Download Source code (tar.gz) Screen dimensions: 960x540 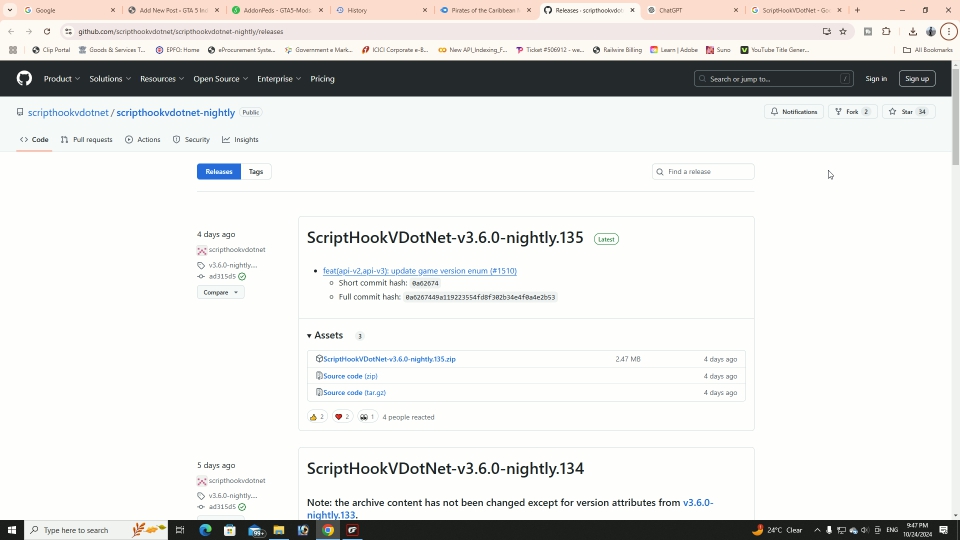coord(354,392)
